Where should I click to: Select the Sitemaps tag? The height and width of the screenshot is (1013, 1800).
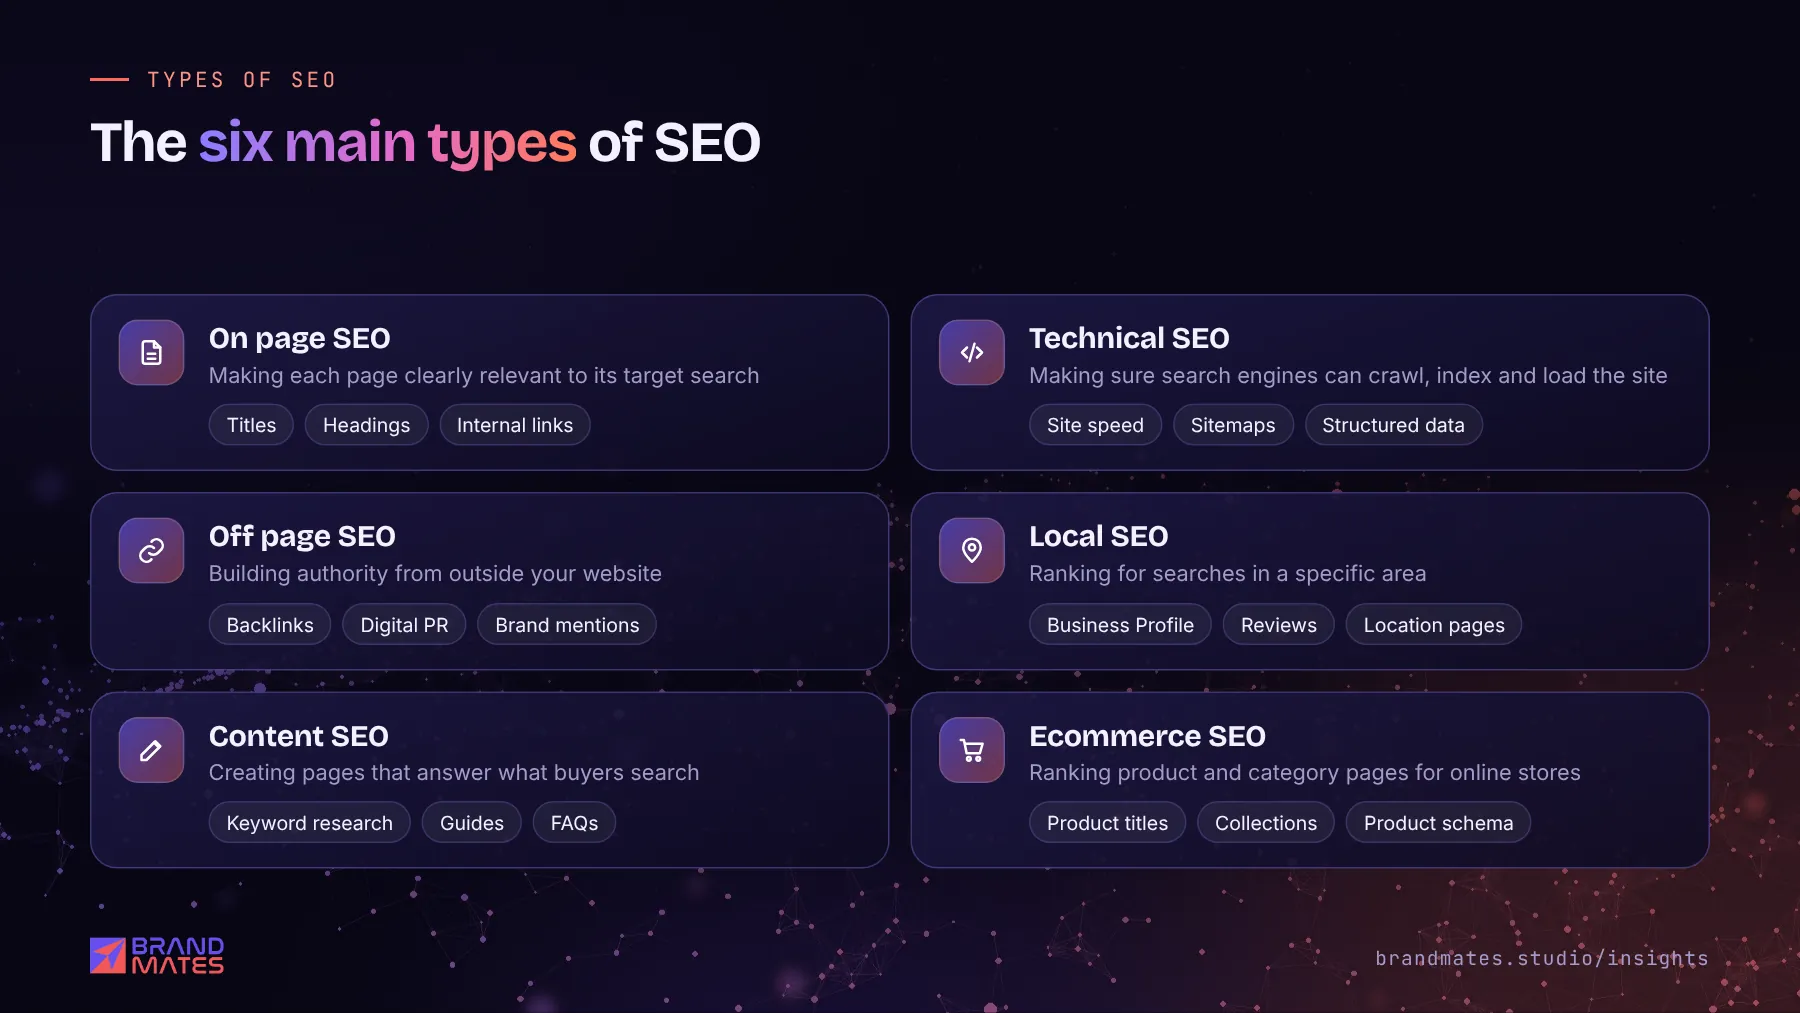[x=1233, y=425]
